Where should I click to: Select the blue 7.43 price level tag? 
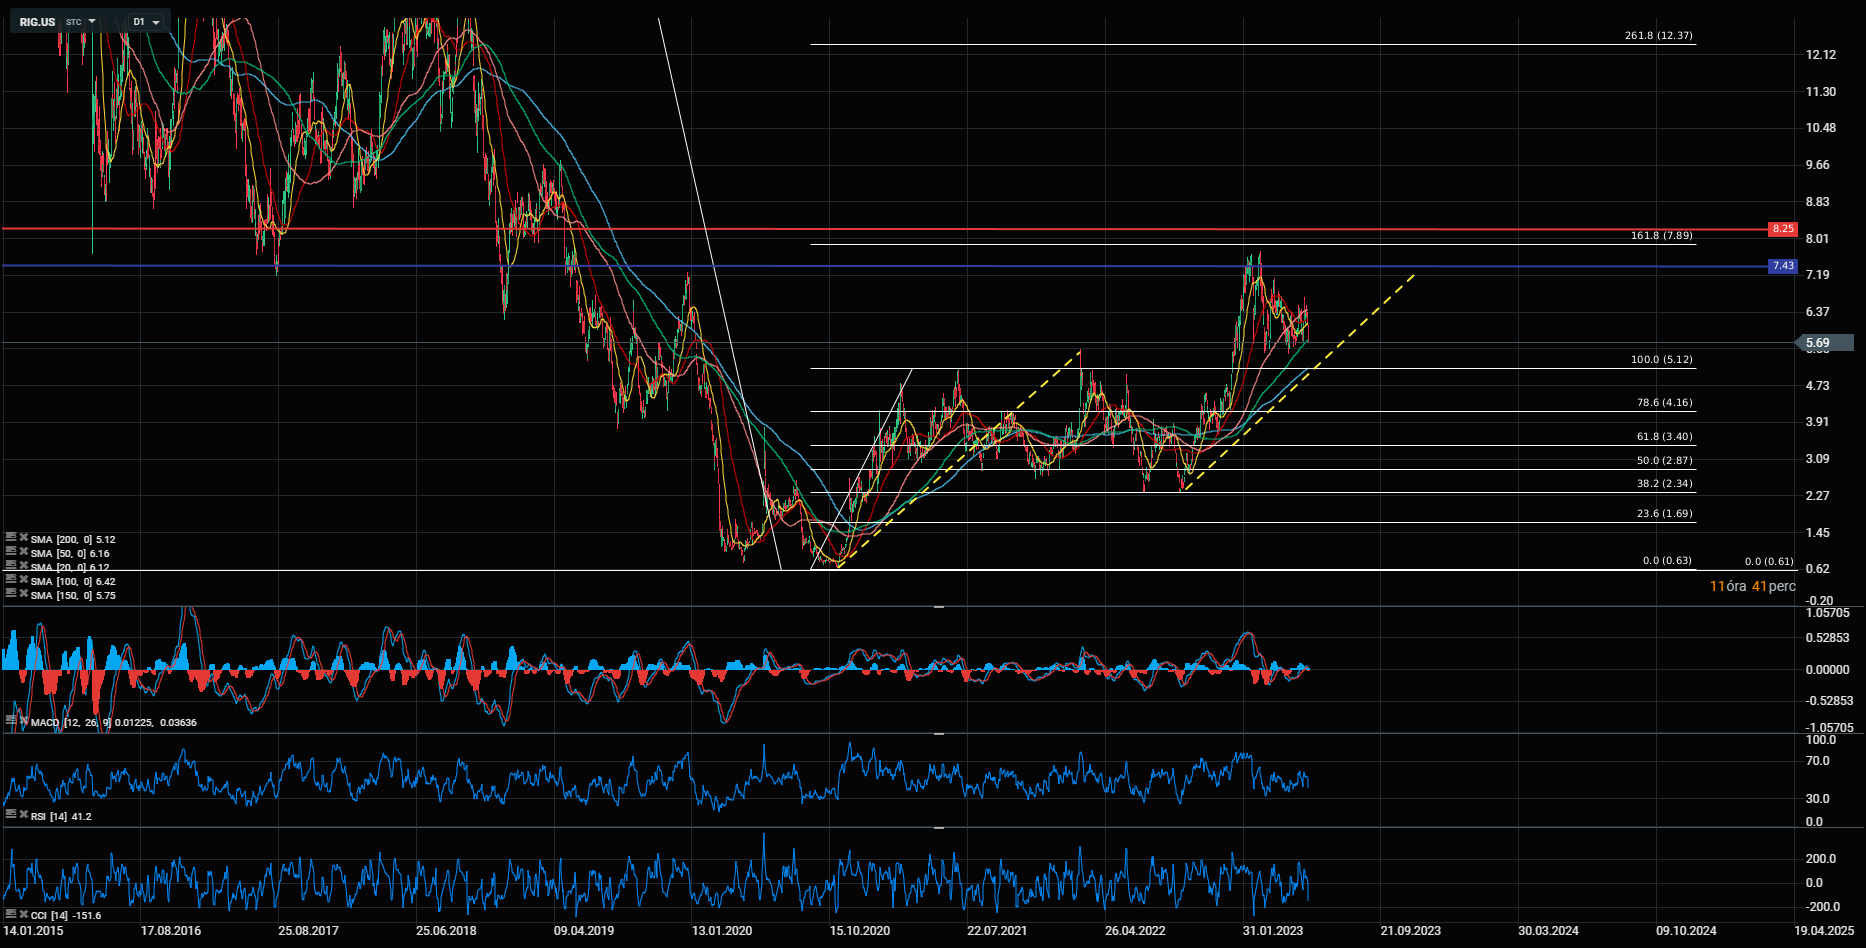tap(1782, 266)
